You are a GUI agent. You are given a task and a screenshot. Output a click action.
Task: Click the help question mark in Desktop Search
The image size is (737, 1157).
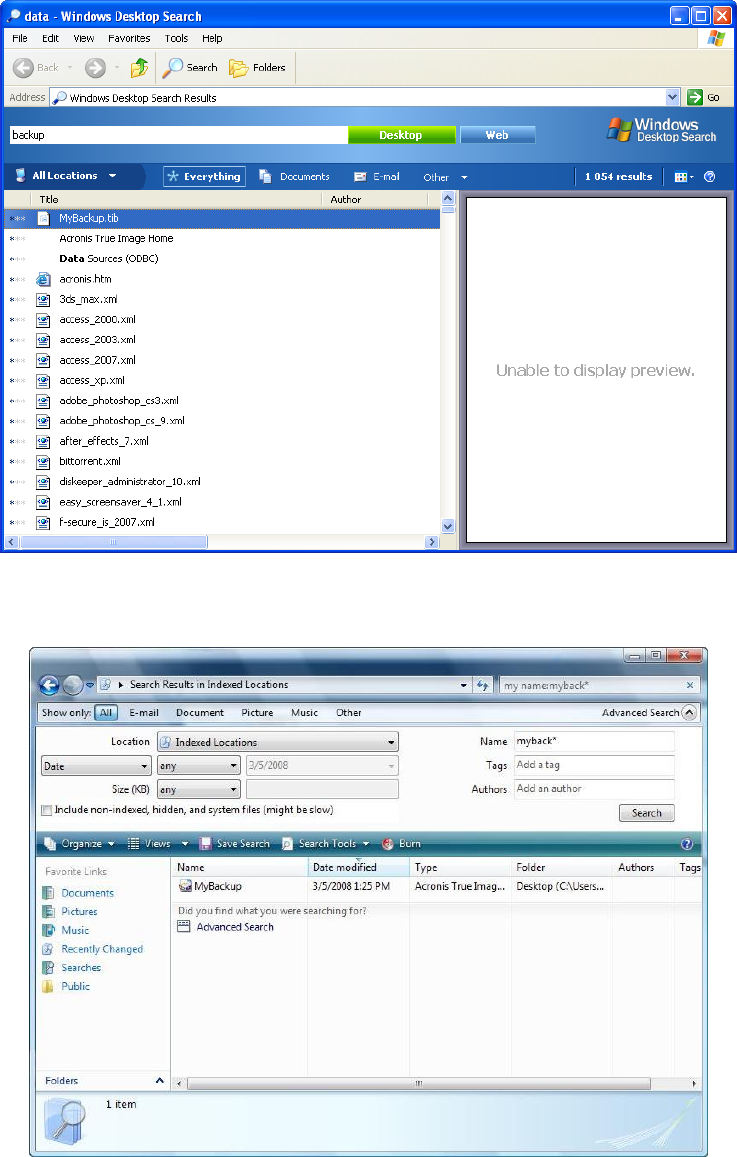(710, 176)
